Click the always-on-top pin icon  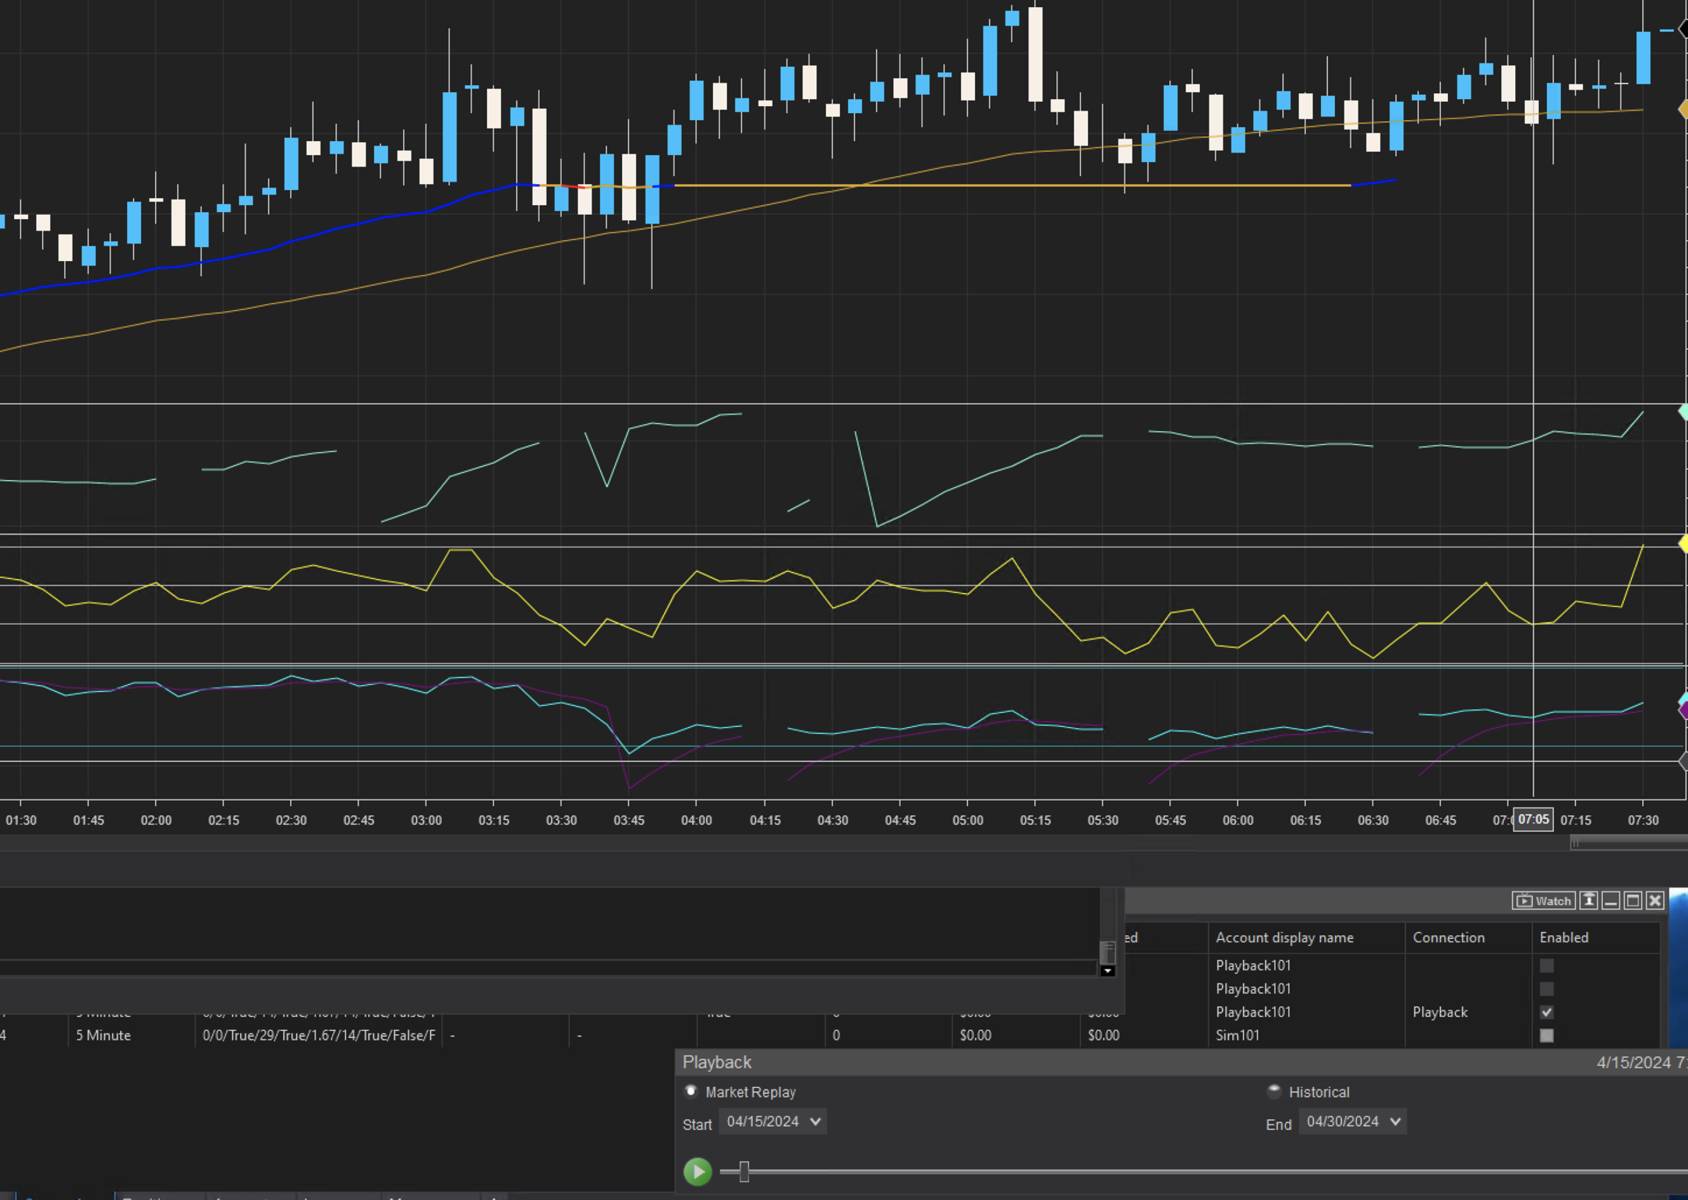[x=1588, y=901]
